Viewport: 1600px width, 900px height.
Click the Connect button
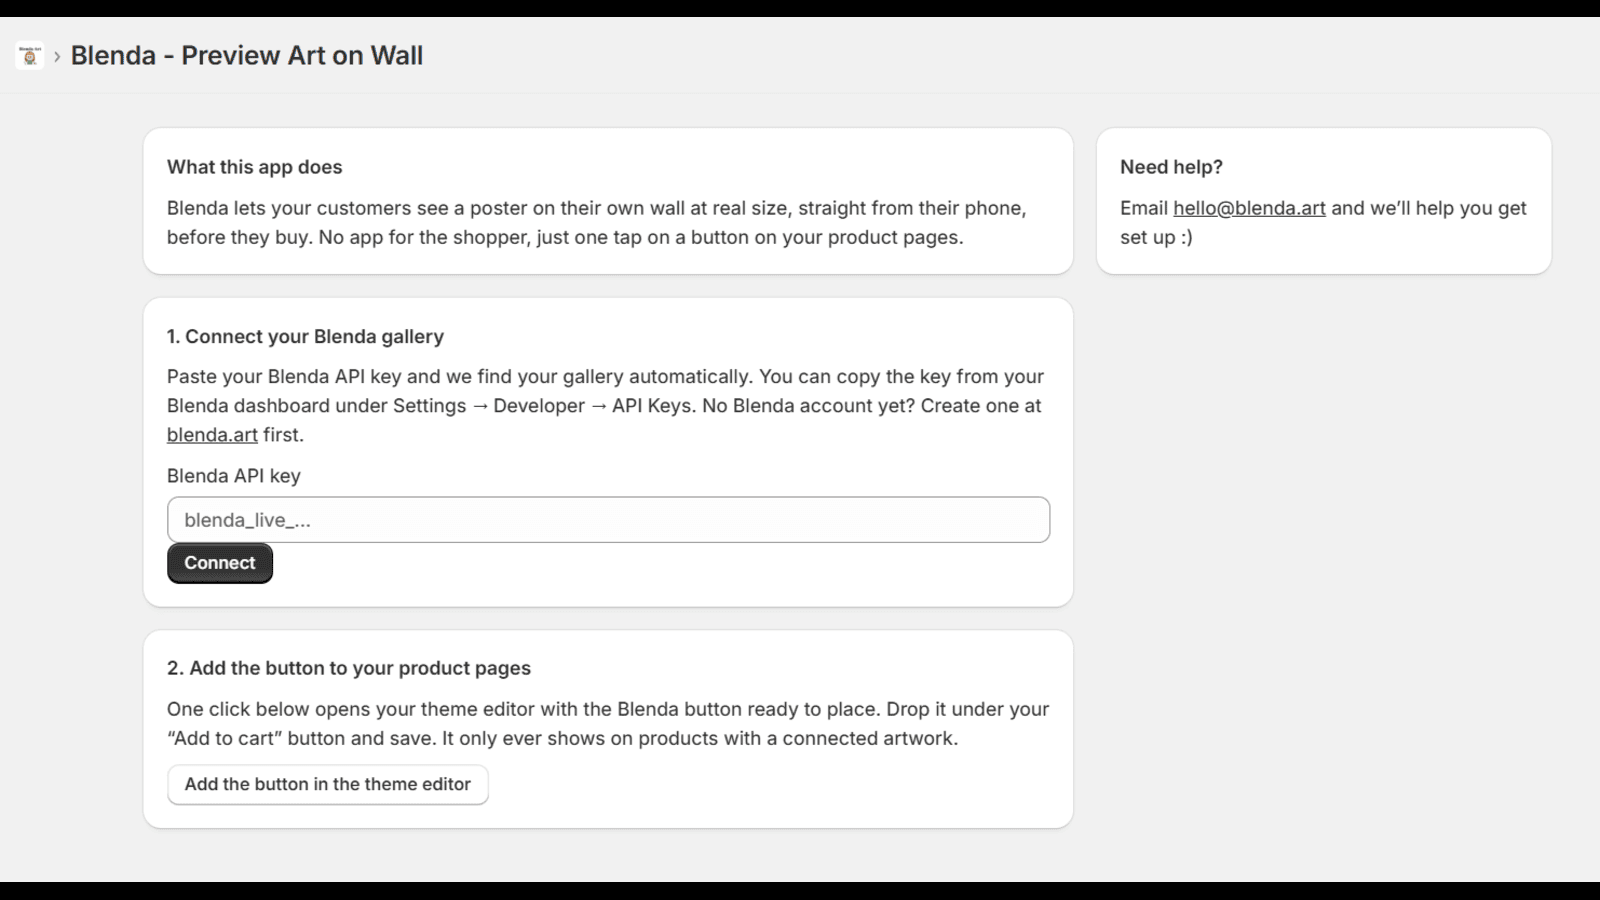tap(220, 563)
